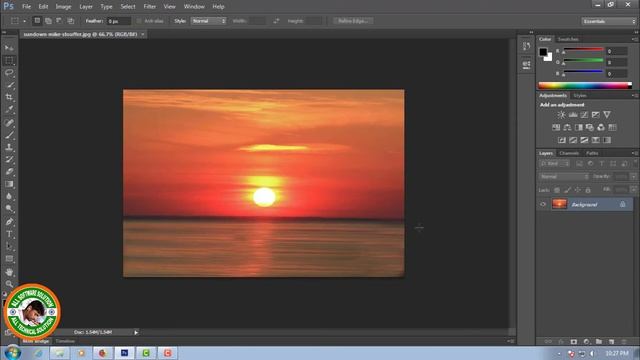Switch to the Channels tab
Viewport: 640px width, 360px height.
point(569,153)
